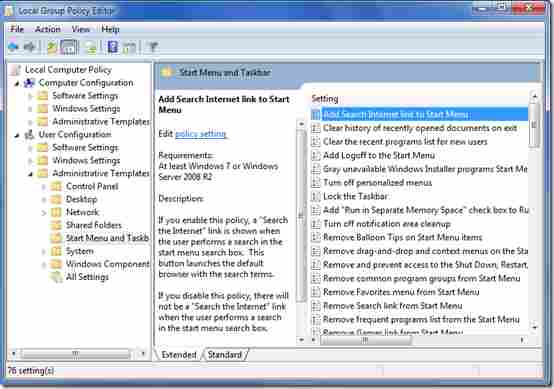Expand the Desktop folder arrow

click(44, 200)
